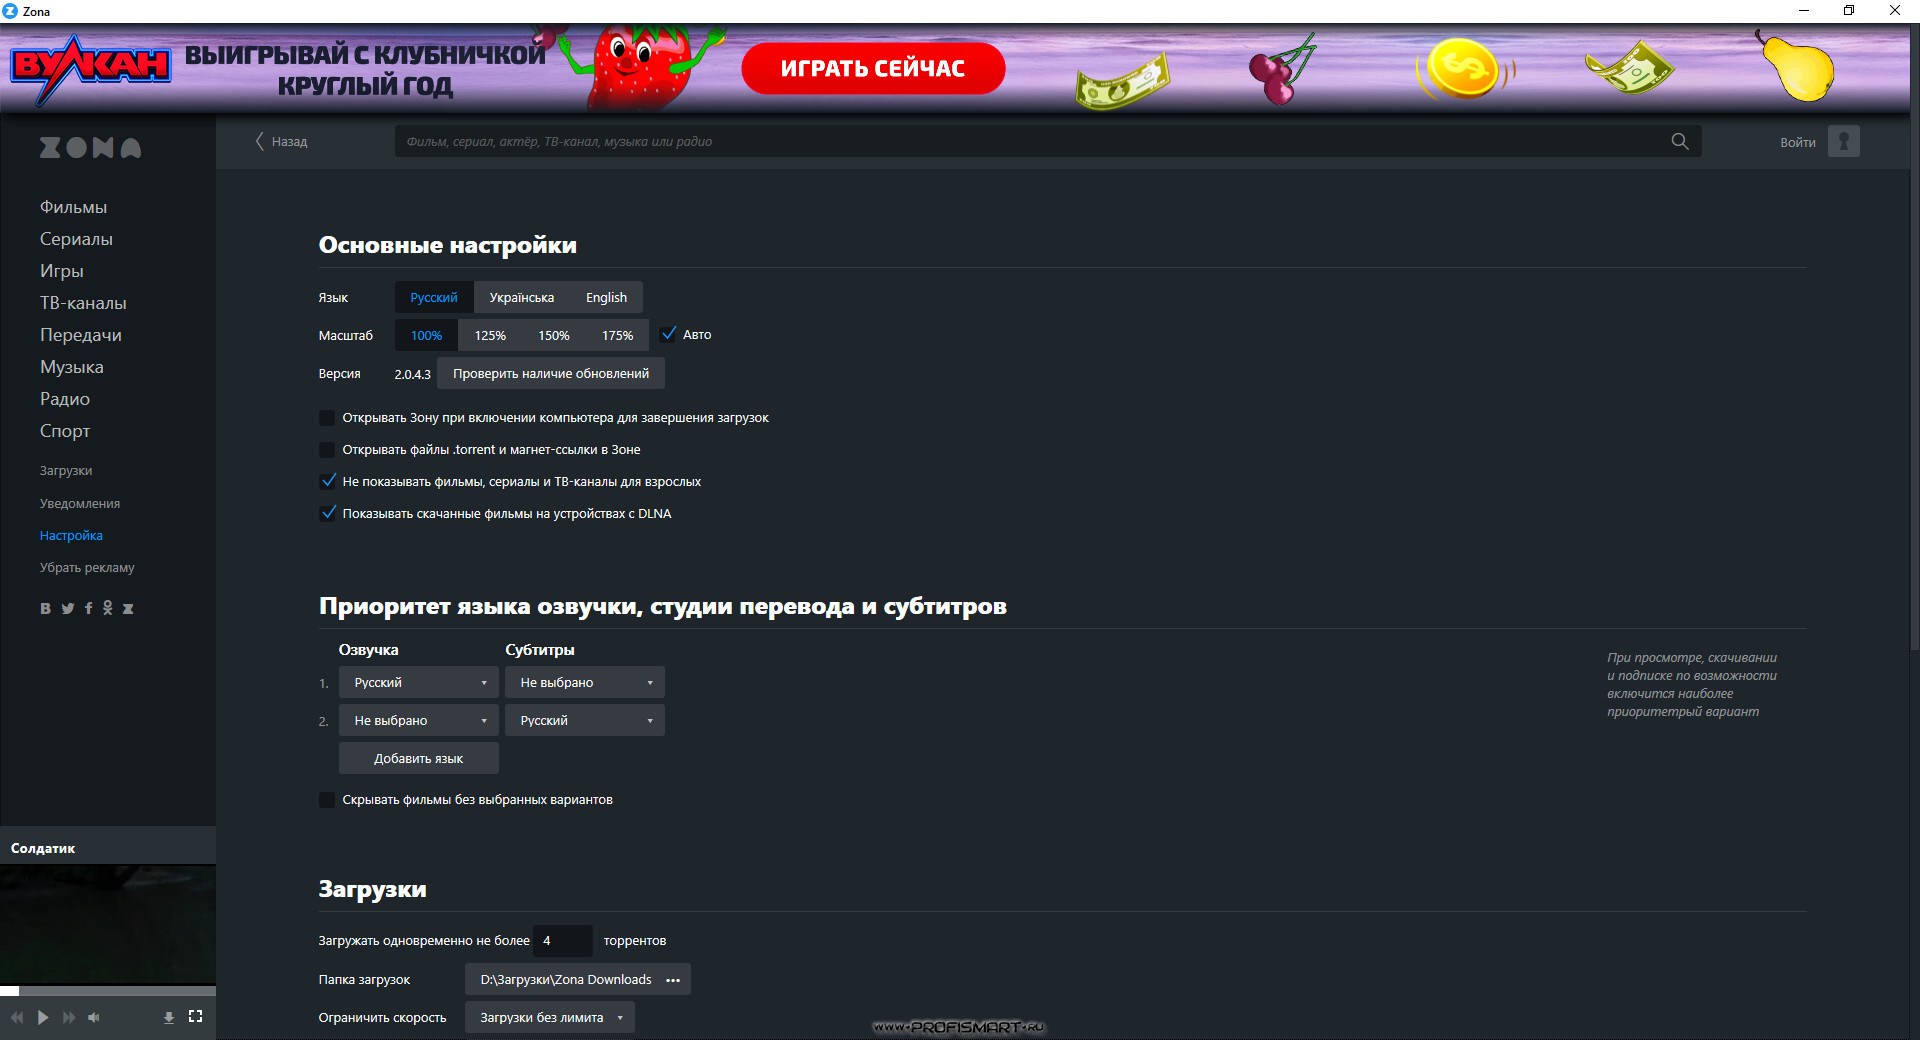
Task: Click the Zona logo in sidebar
Action: pos(90,148)
